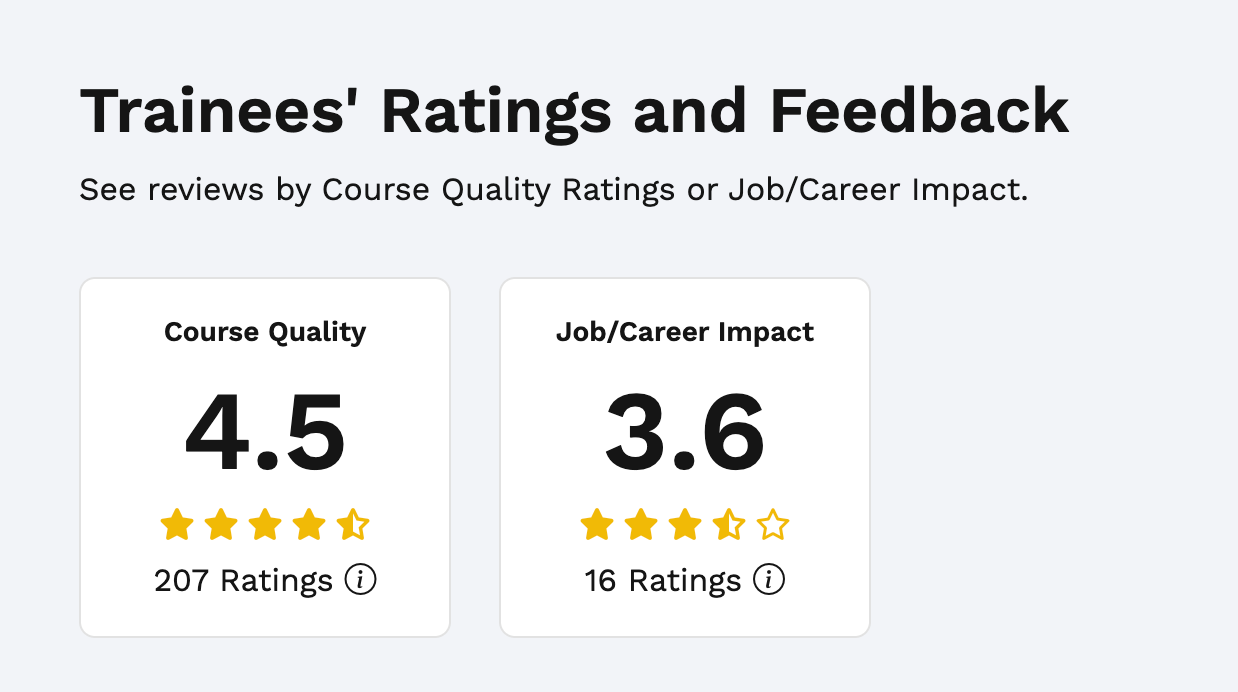Click the fourth Course Quality star
The width and height of the screenshot is (1238, 692).
(x=309, y=525)
